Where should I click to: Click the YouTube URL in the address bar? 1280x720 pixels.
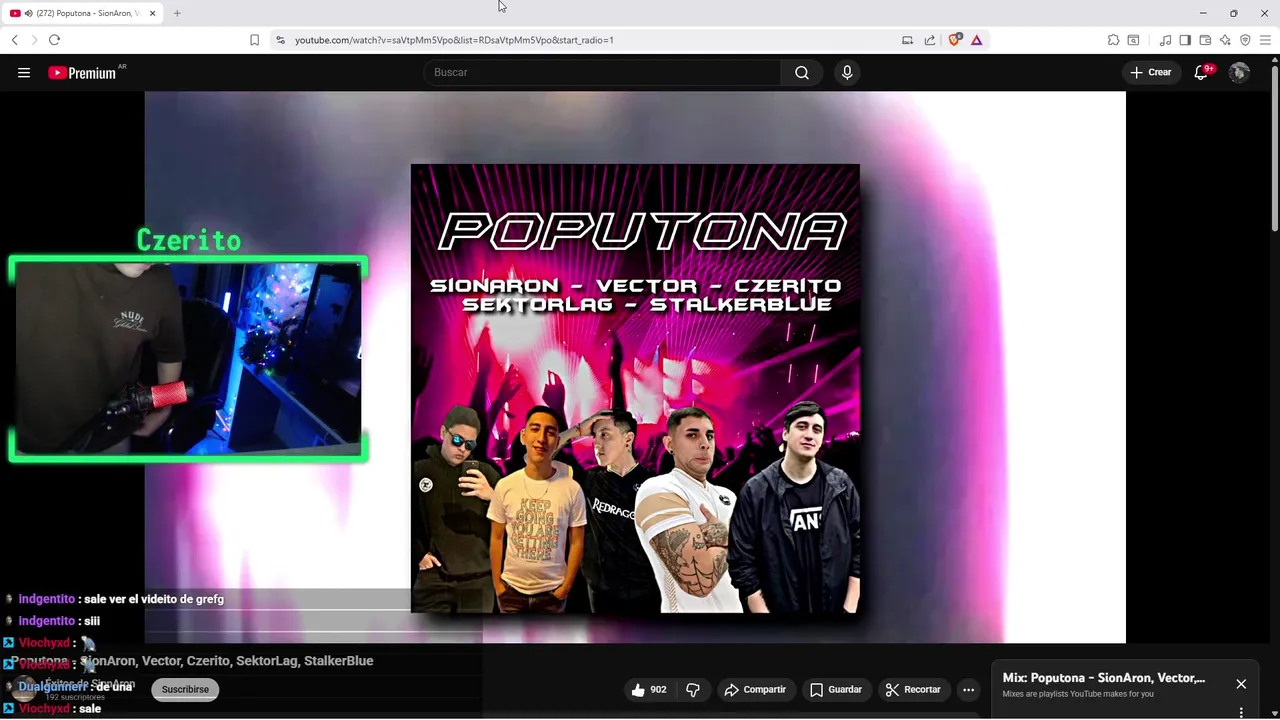(x=454, y=40)
